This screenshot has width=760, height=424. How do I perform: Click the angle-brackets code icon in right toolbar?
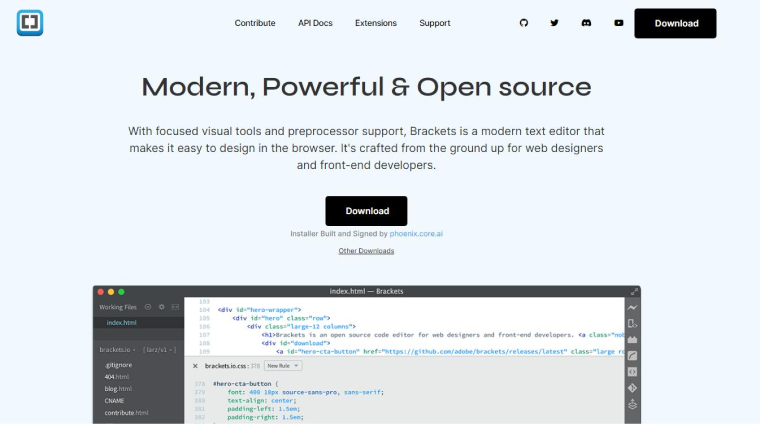tap(633, 372)
